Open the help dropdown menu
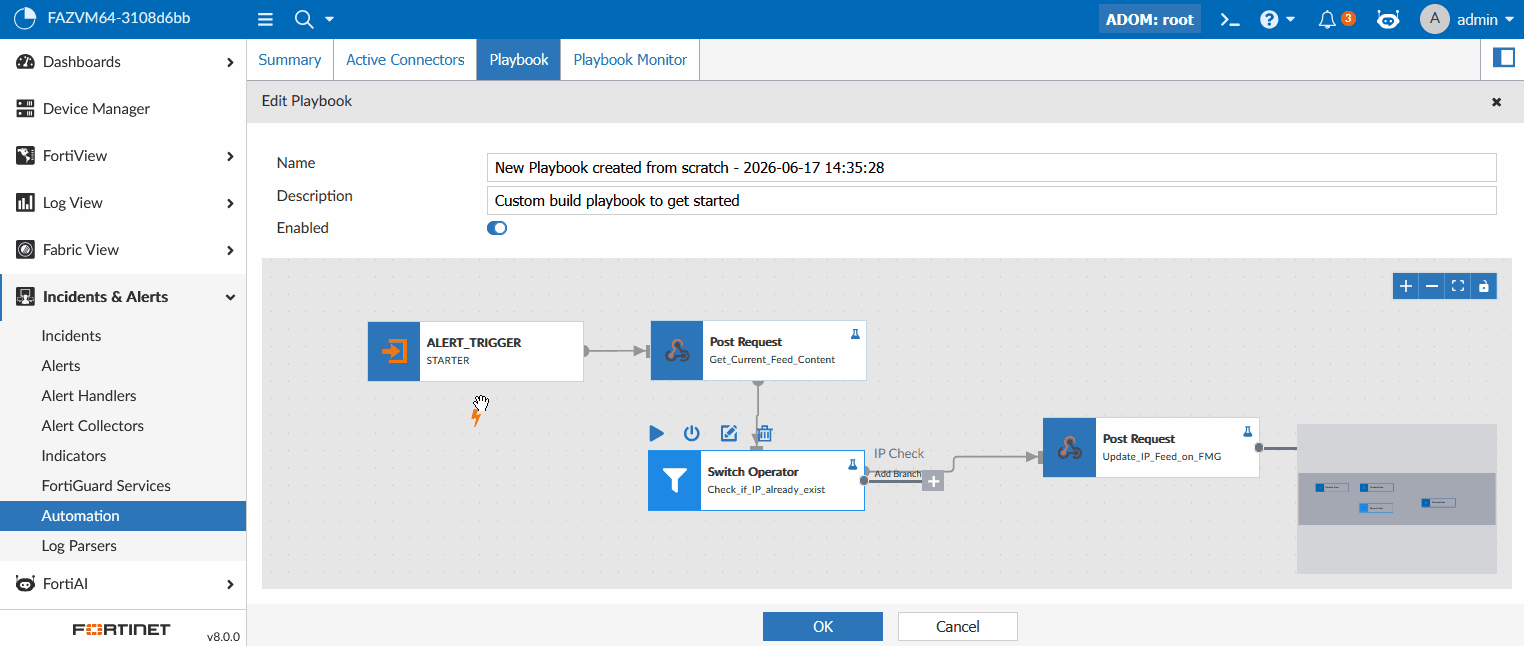The height and width of the screenshot is (646, 1524). point(1277,19)
